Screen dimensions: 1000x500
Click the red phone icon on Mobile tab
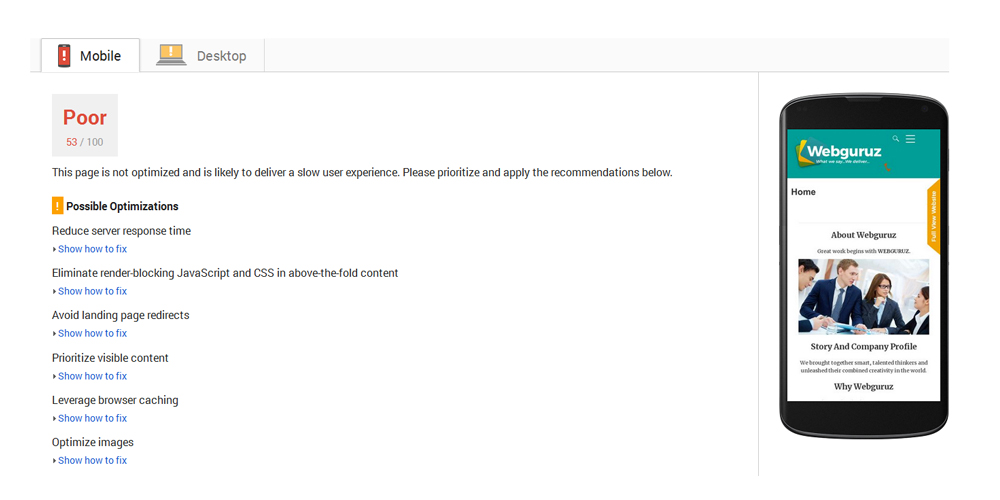tap(64, 56)
